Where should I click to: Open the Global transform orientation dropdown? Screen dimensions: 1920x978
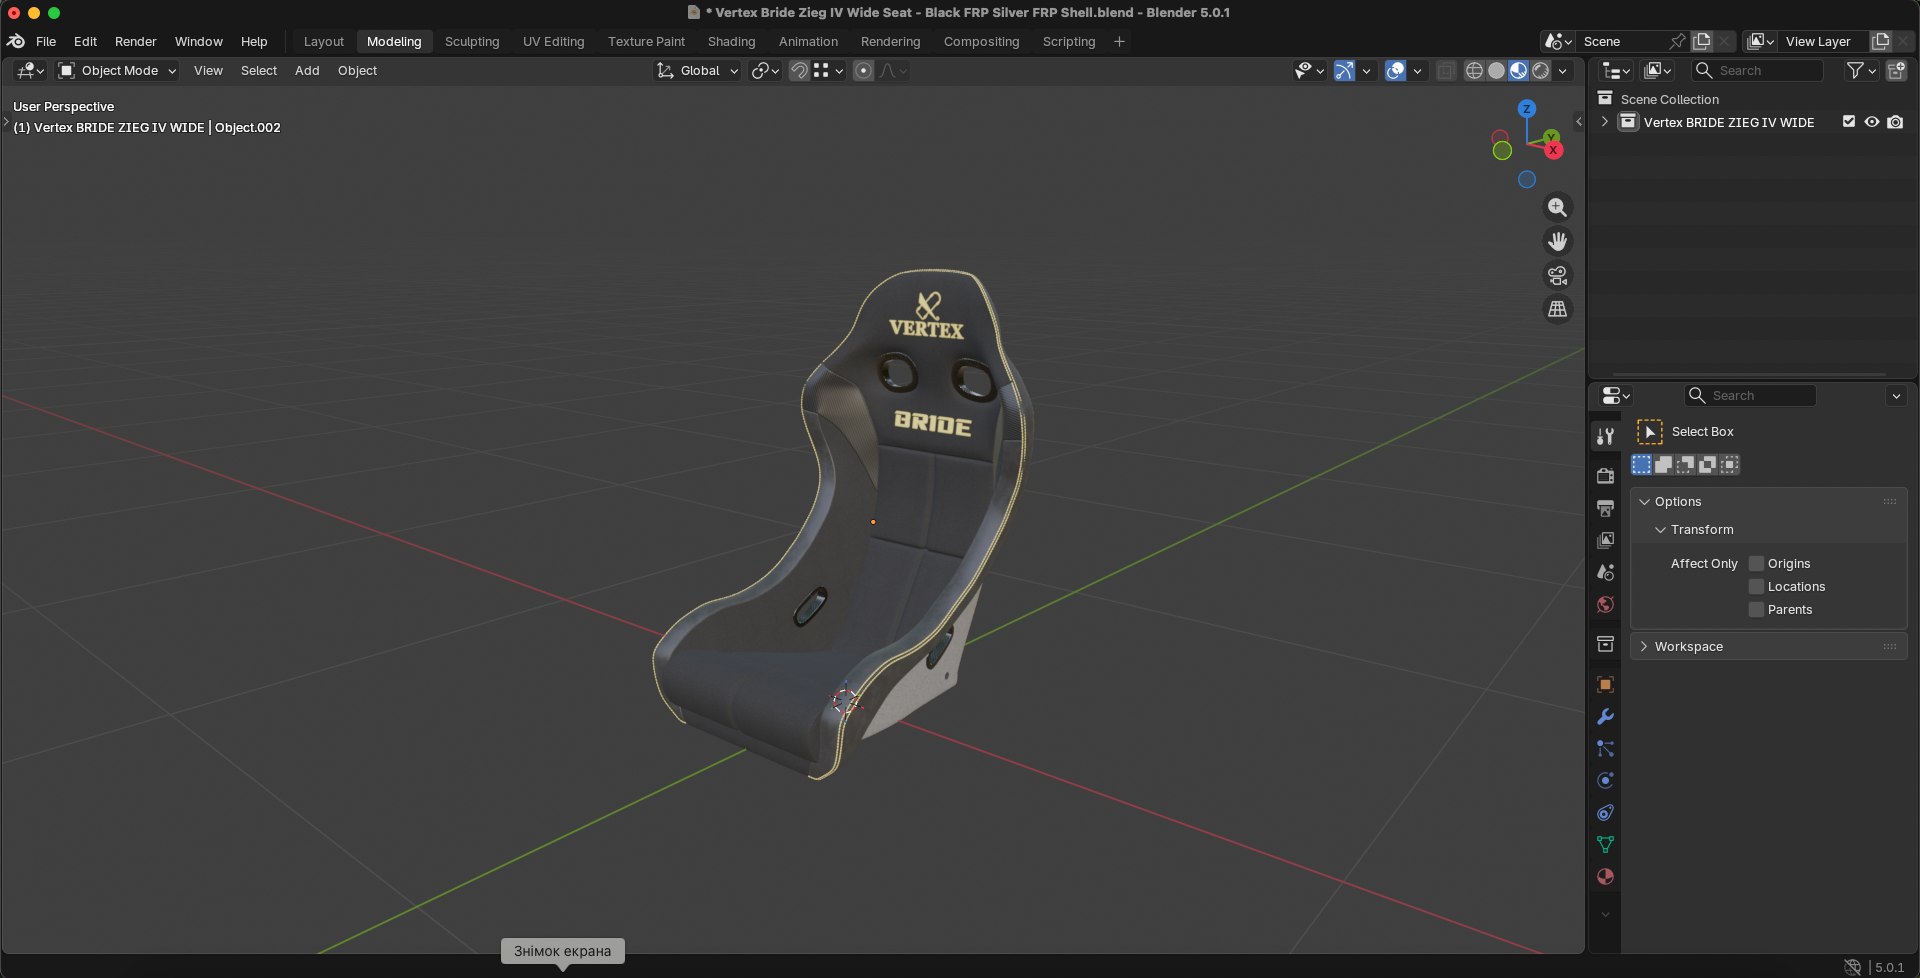point(697,70)
